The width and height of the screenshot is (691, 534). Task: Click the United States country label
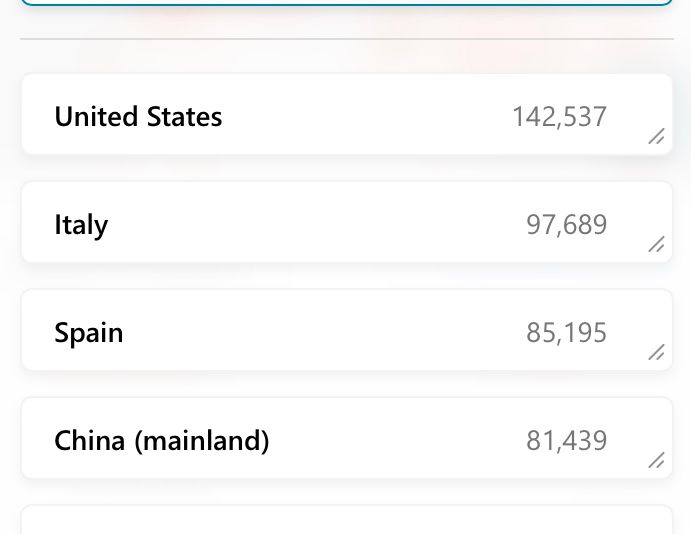(x=138, y=117)
